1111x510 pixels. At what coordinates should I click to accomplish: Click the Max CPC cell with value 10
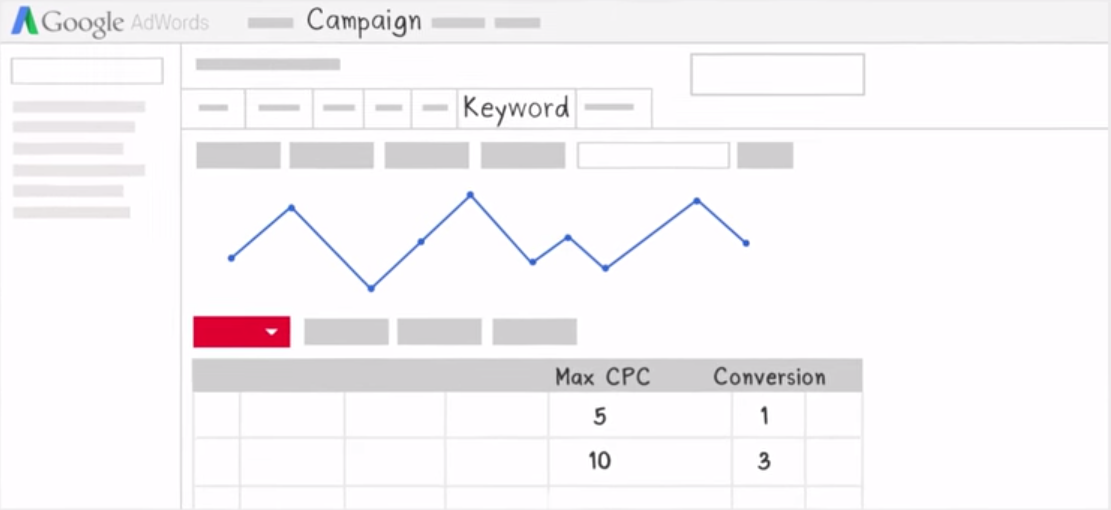pos(600,461)
